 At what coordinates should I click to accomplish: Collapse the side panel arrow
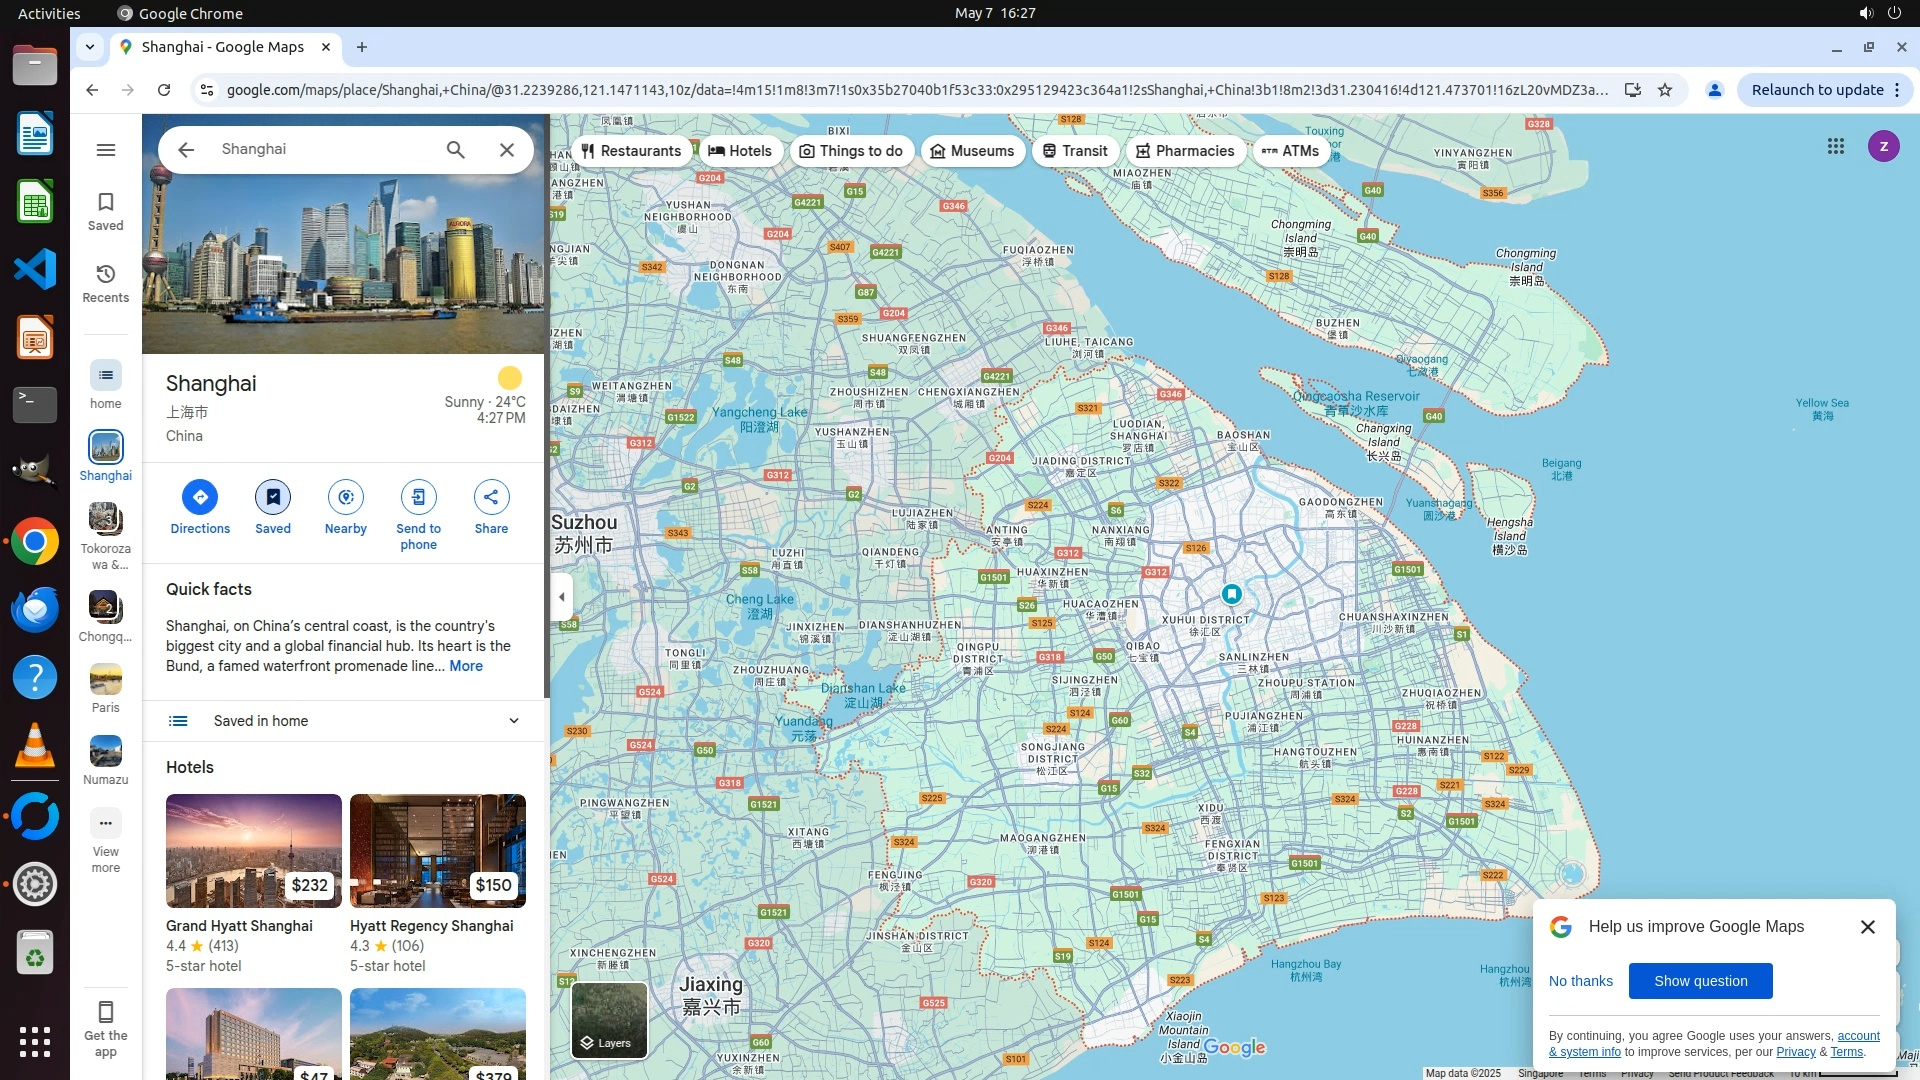click(x=562, y=597)
